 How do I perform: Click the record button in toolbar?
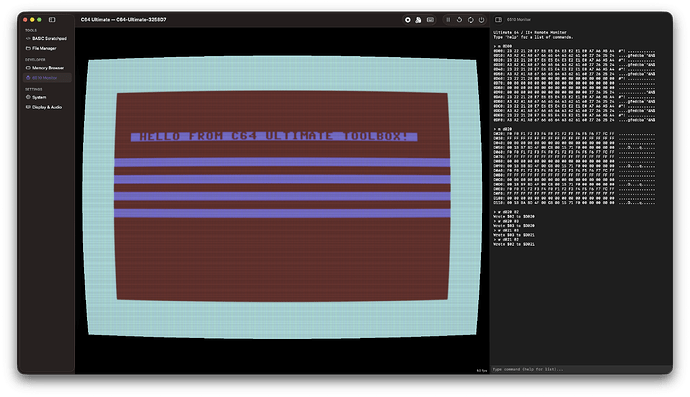[407, 20]
